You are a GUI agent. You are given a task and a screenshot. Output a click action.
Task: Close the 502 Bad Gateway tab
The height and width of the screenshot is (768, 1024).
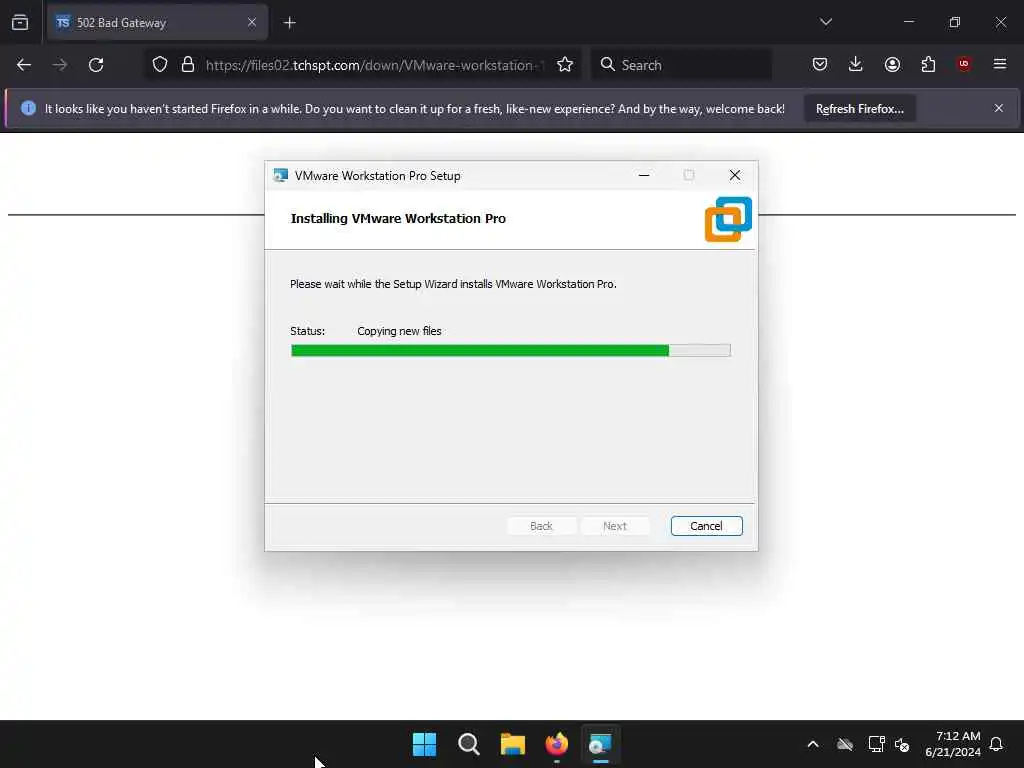pos(252,22)
